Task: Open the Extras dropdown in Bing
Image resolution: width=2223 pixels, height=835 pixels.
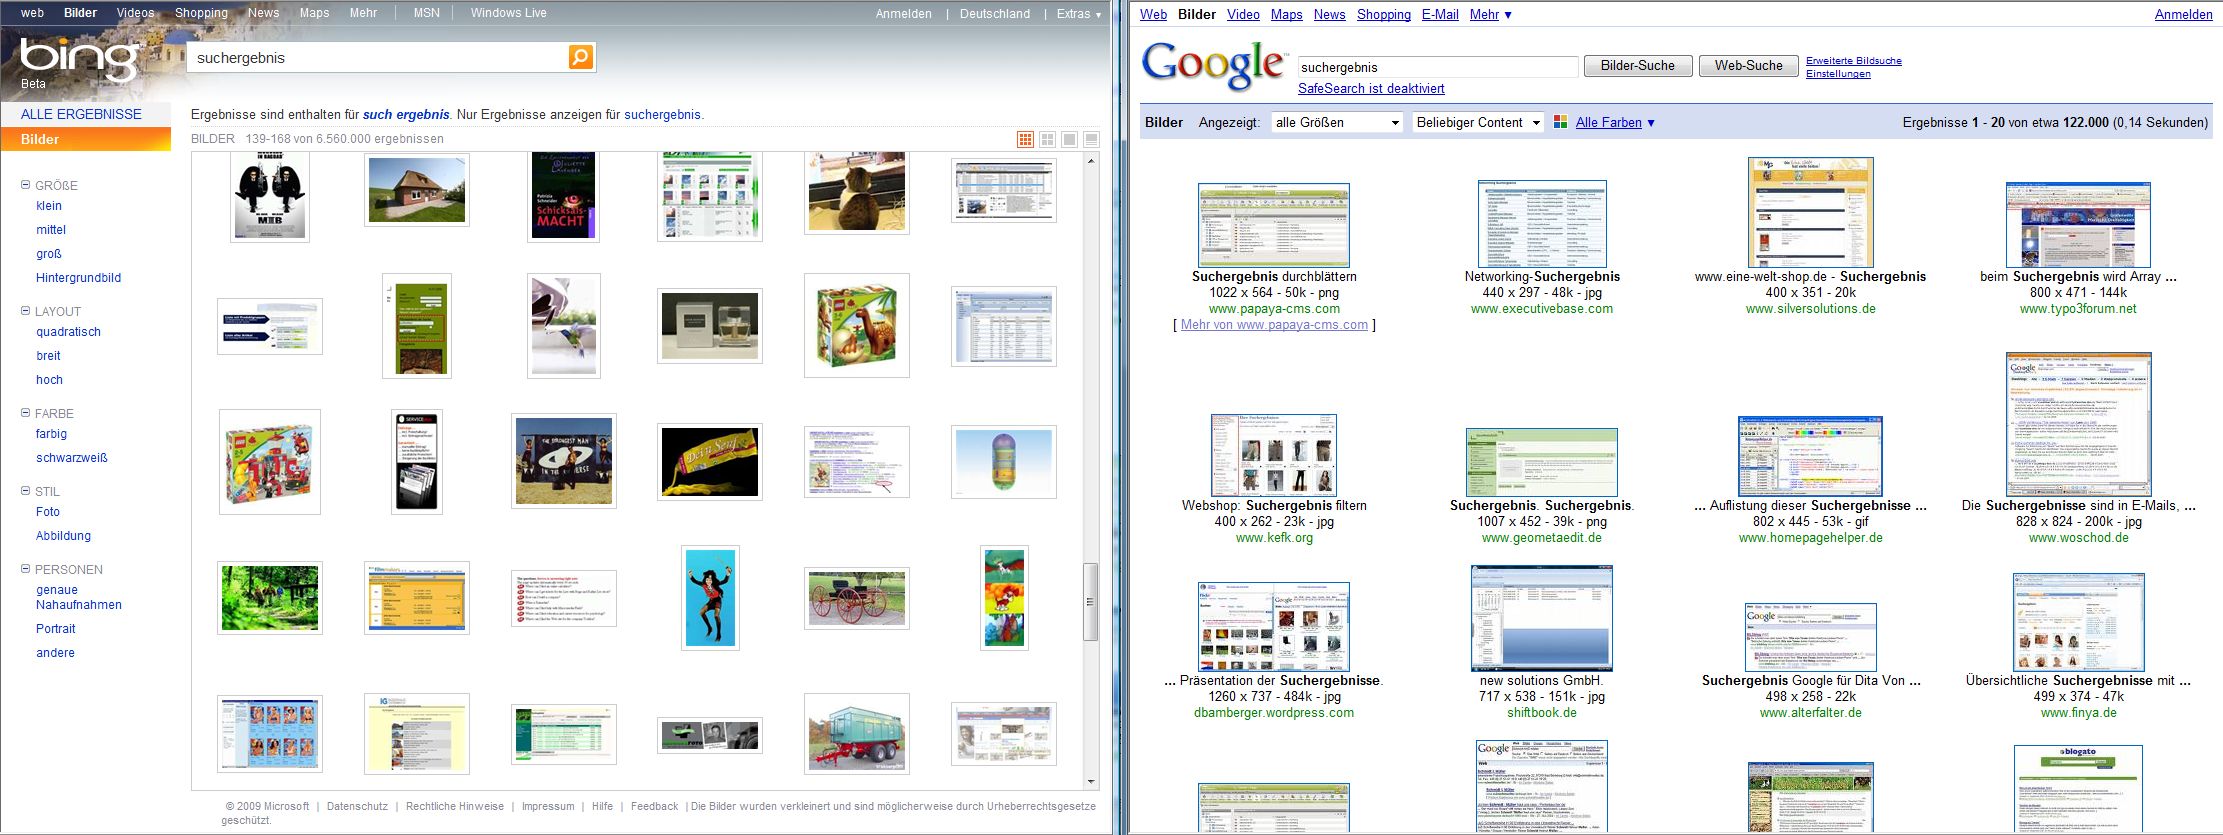Action: tap(1079, 14)
